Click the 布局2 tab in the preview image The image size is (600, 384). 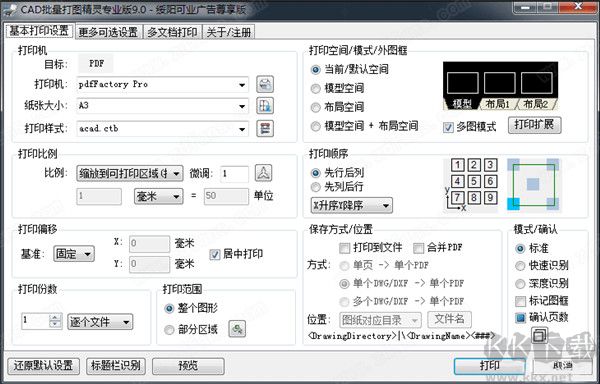(536, 104)
